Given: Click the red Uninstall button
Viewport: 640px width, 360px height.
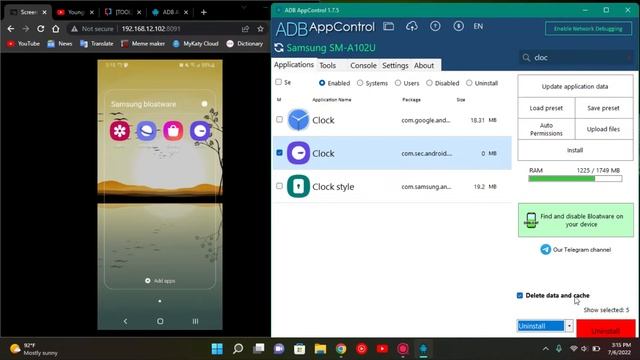Looking at the screenshot, I should (x=606, y=329).
